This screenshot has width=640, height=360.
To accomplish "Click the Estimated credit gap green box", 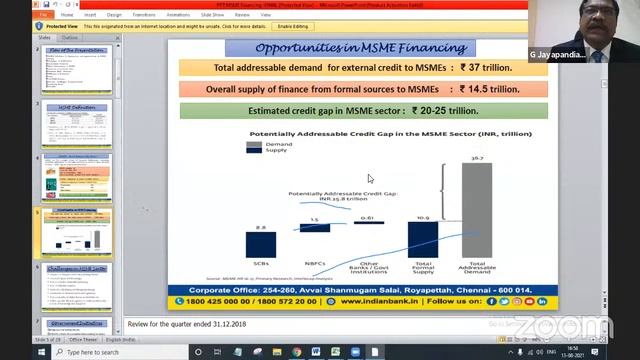I will (364, 111).
